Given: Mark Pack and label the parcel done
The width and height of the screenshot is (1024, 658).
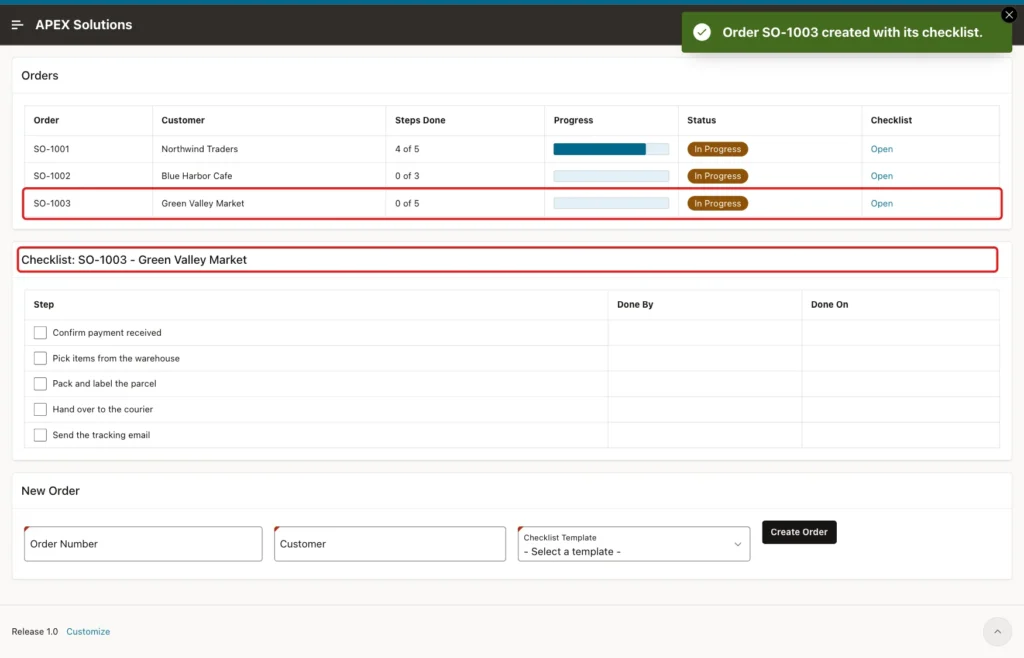Looking at the screenshot, I should pyautogui.click(x=40, y=384).
